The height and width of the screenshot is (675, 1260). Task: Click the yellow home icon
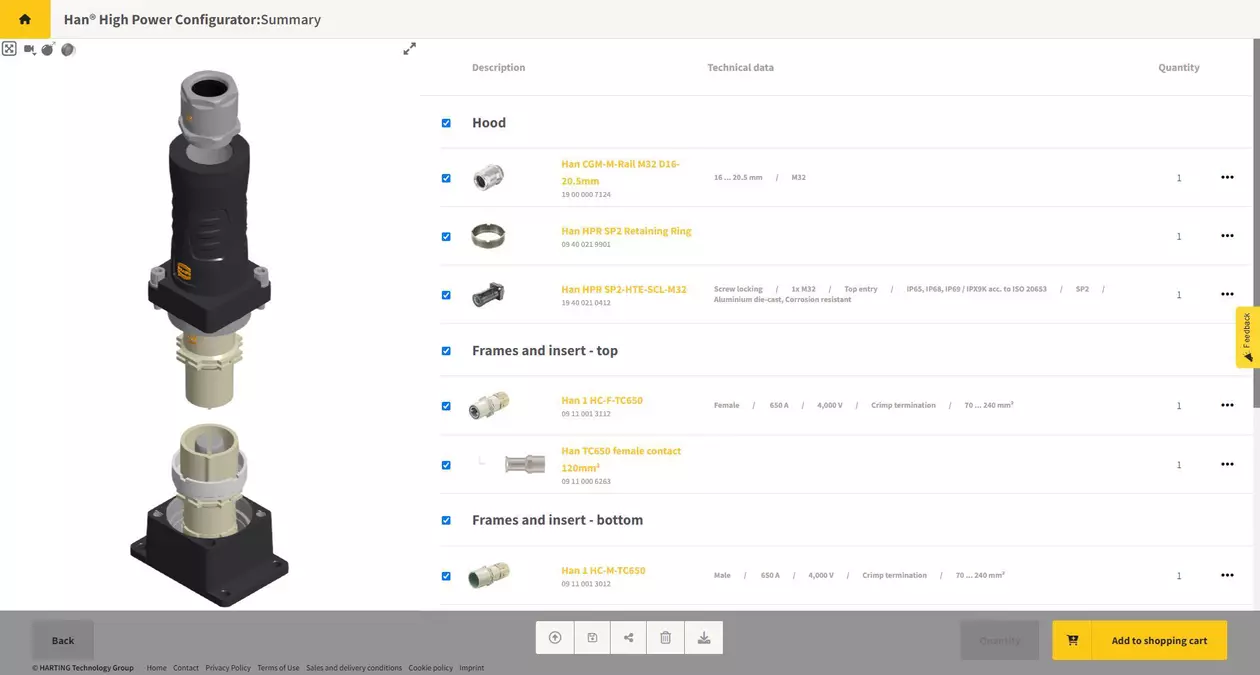pos(25,19)
